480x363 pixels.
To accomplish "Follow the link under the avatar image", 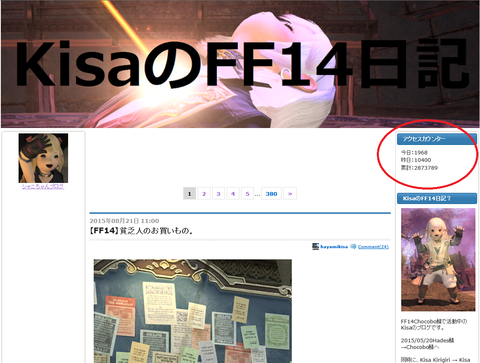I will pos(43,187).
